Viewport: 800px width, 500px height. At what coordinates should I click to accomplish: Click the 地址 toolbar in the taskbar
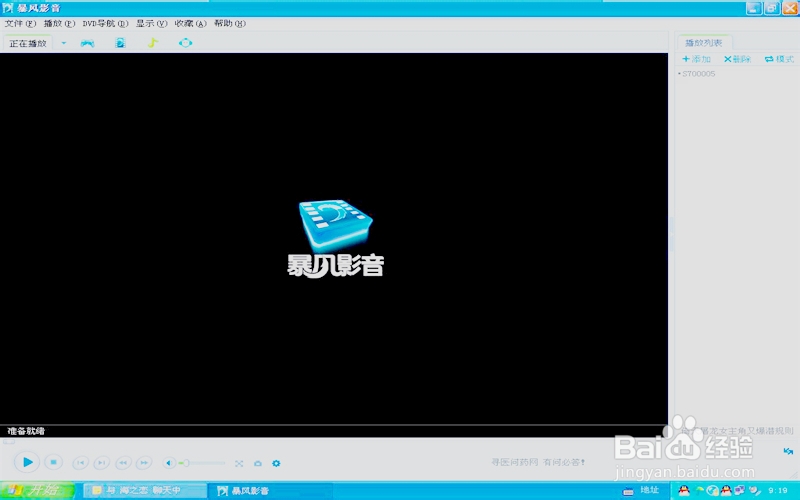coord(649,490)
